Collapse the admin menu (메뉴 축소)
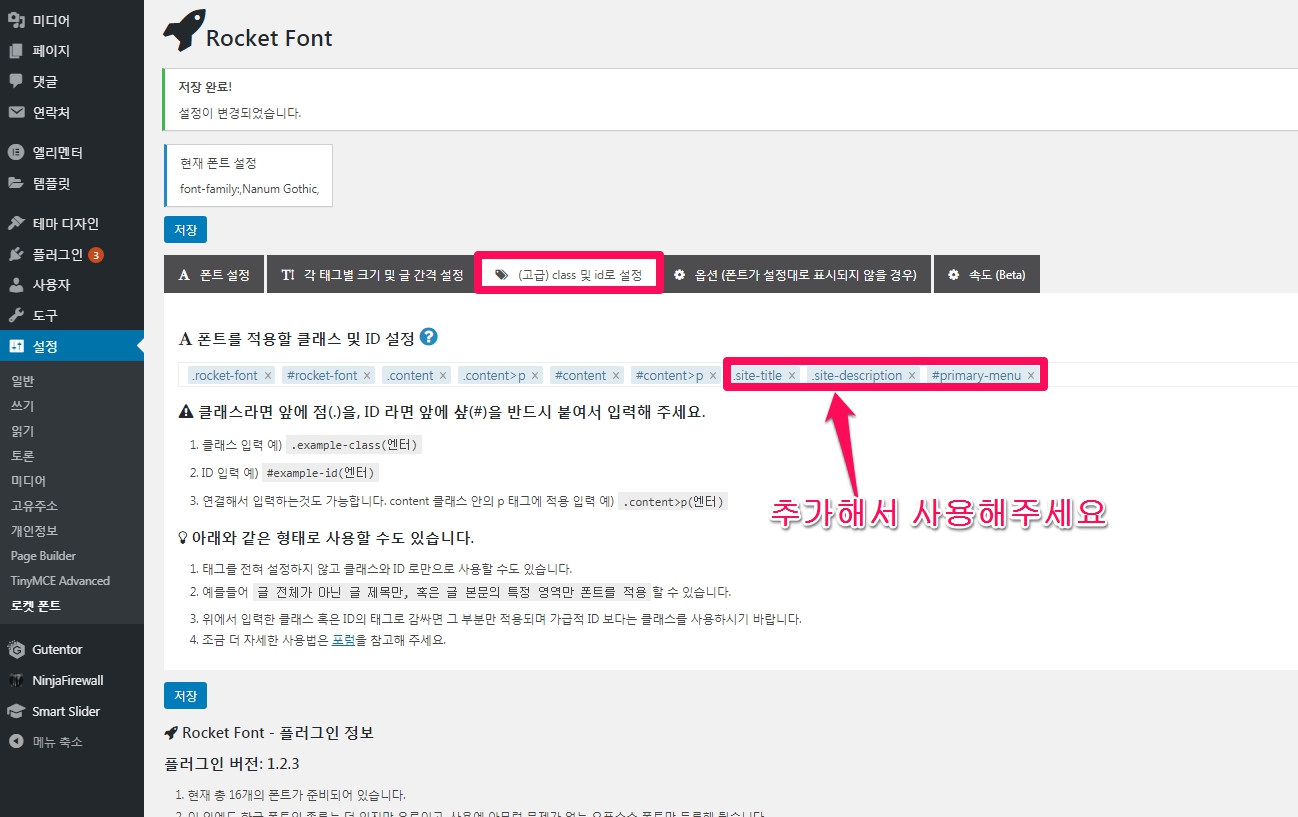 57,742
